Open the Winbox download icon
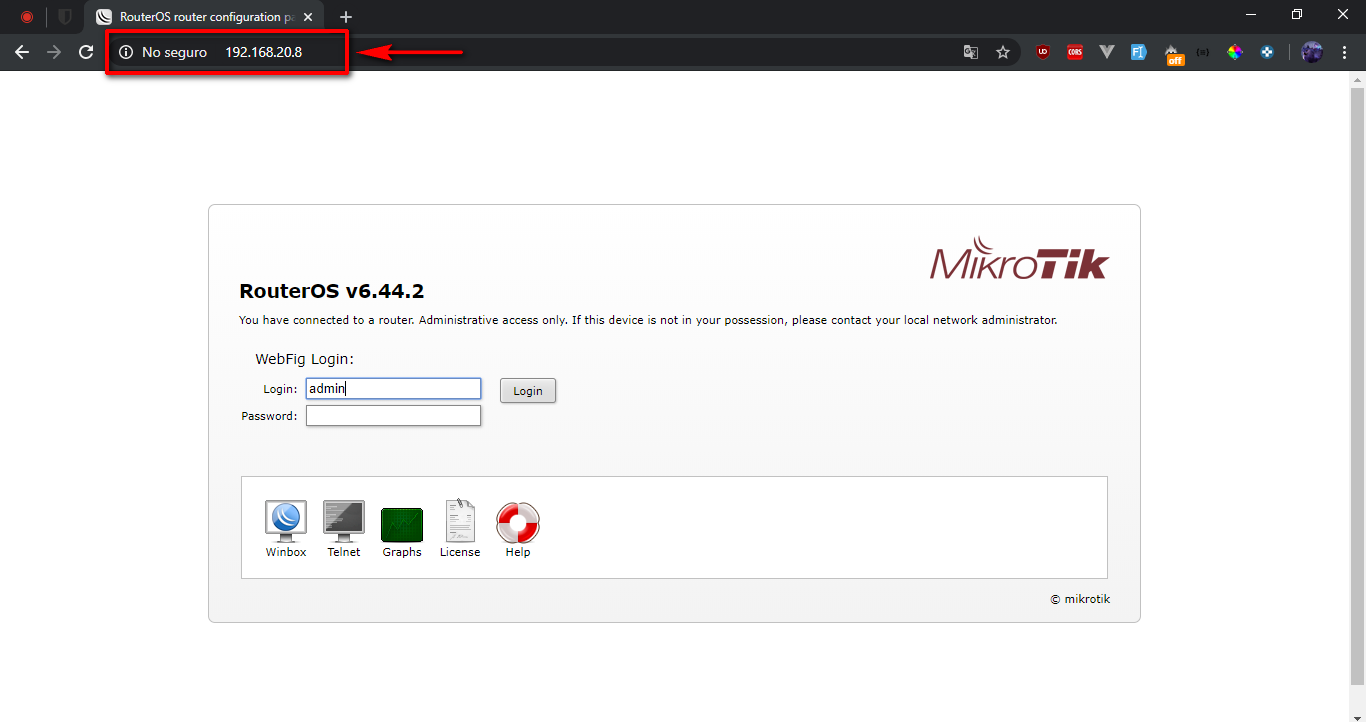The height and width of the screenshot is (722, 1366). click(286, 522)
